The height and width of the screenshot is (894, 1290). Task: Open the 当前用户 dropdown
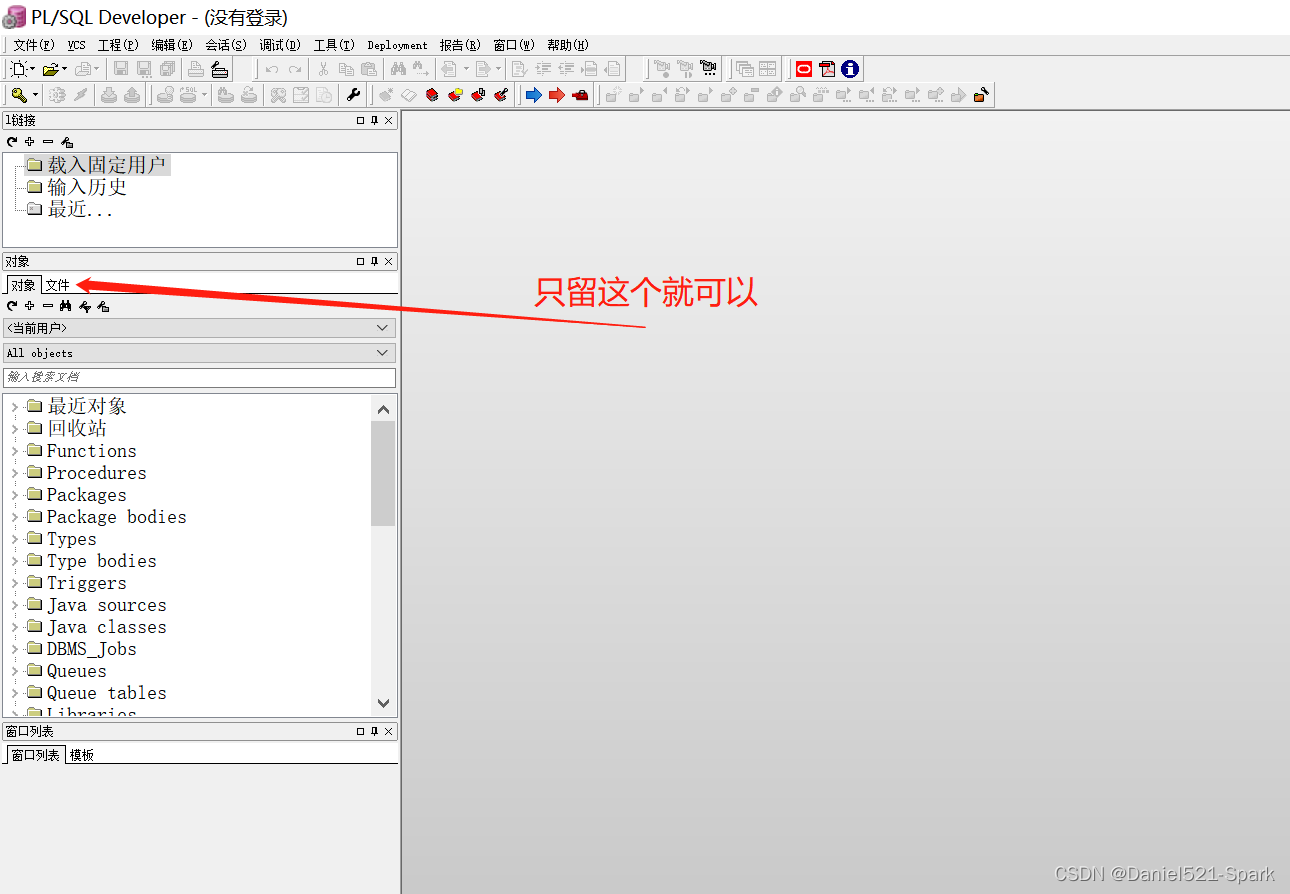pyautogui.click(x=382, y=328)
